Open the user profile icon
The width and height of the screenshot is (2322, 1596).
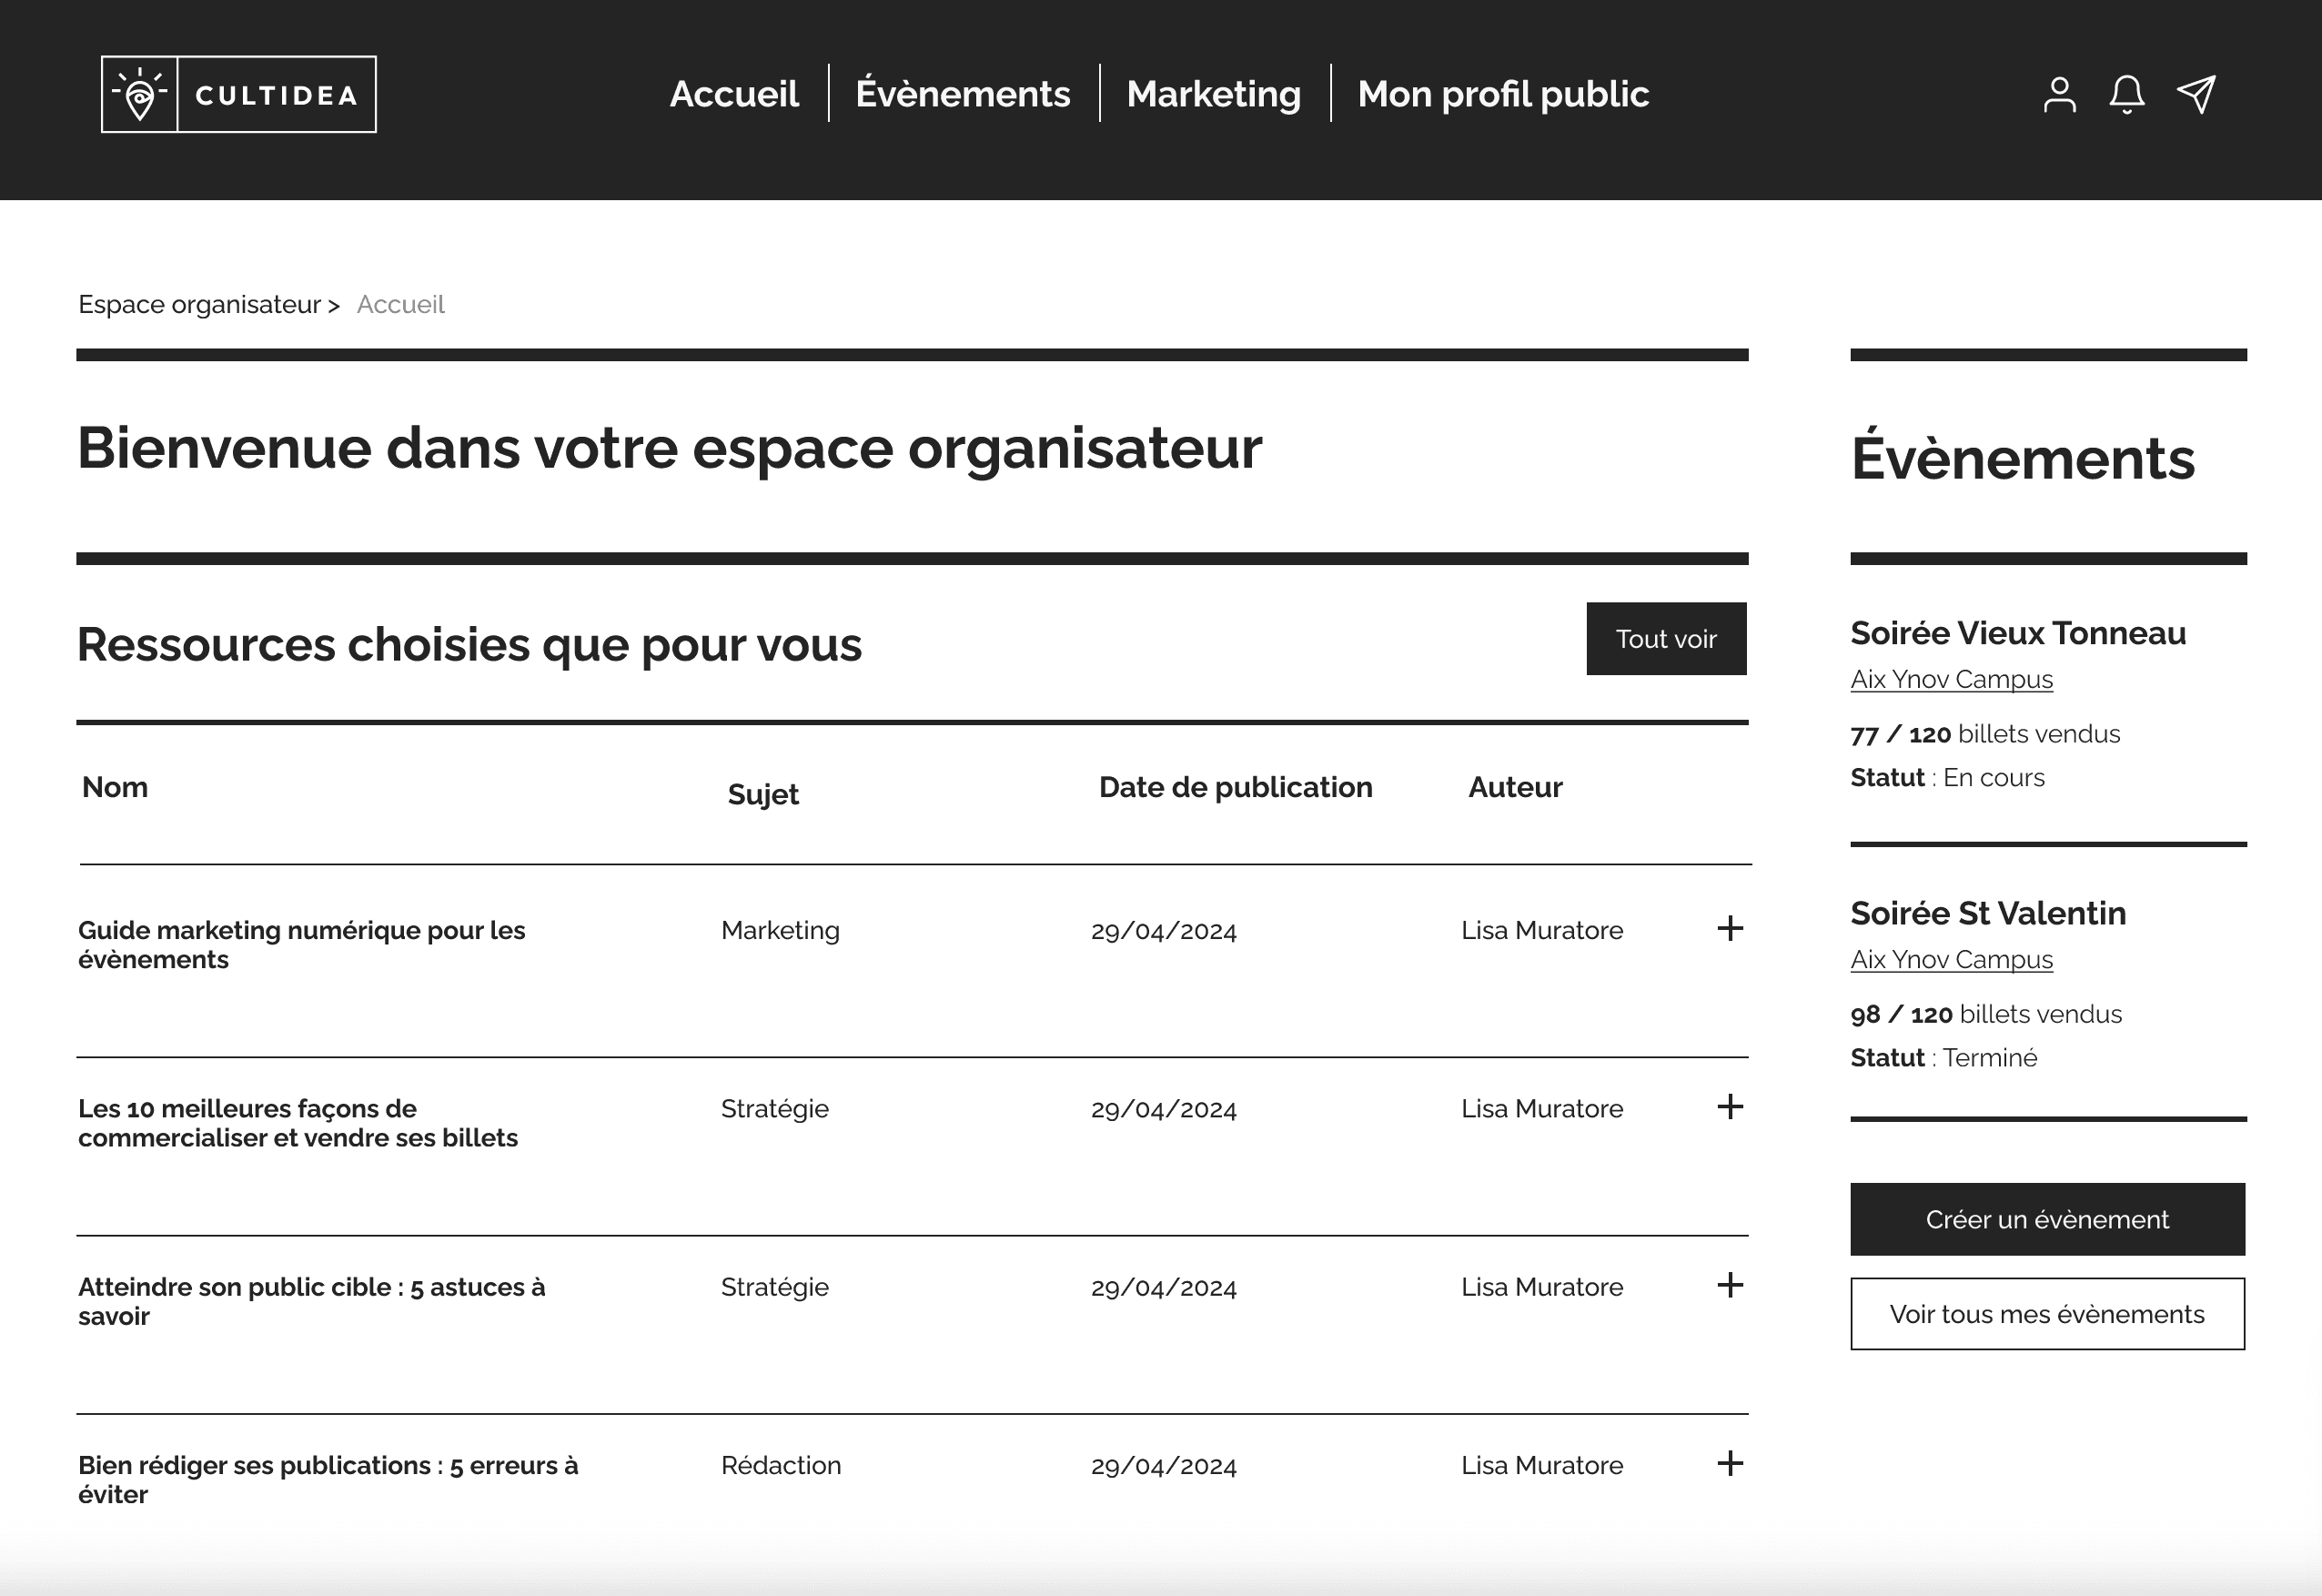click(x=2059, y=95)
